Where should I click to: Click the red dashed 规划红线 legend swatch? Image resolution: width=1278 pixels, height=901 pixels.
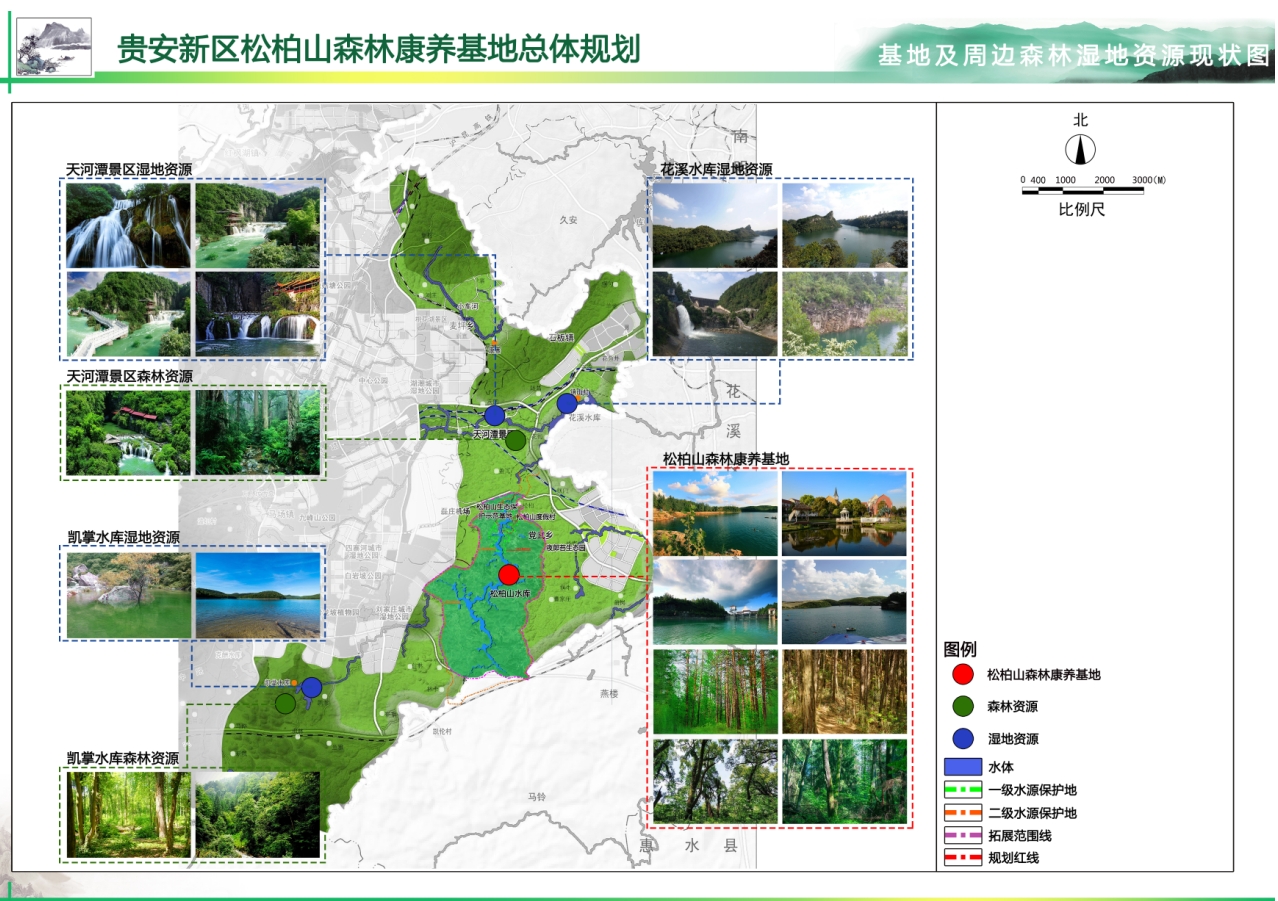(962, 857)
